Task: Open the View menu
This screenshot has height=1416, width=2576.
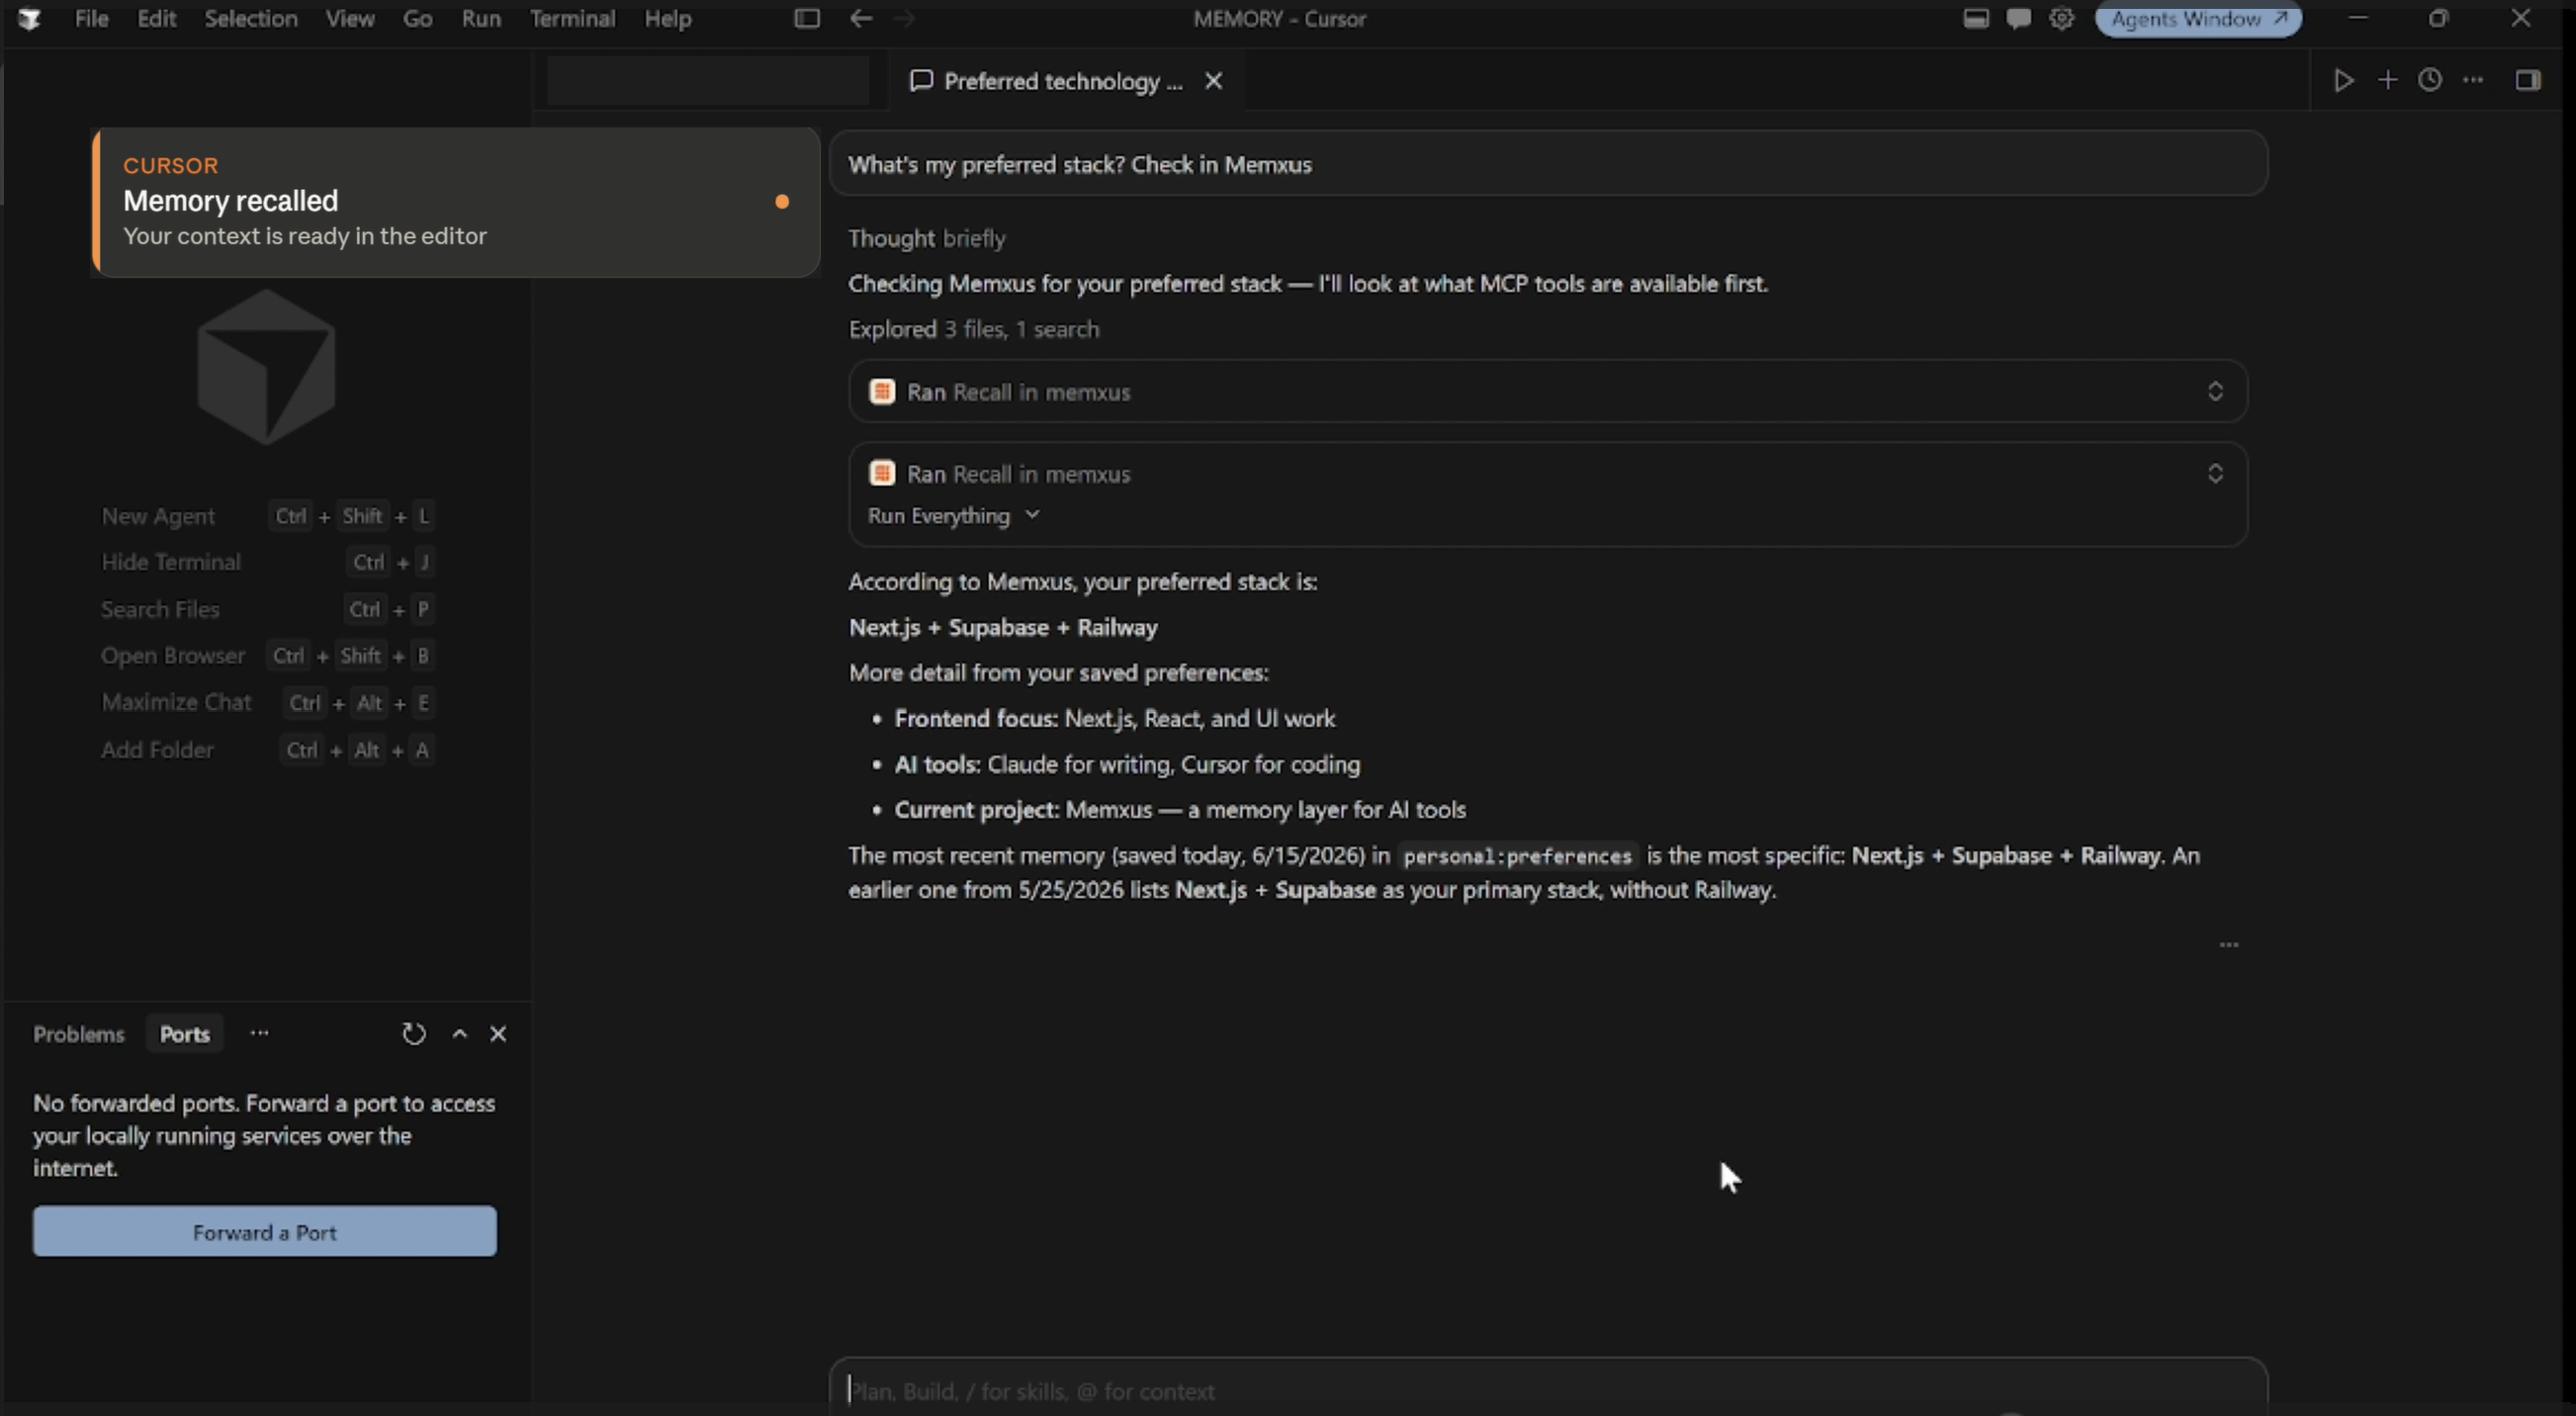Action: pos(350,19)
